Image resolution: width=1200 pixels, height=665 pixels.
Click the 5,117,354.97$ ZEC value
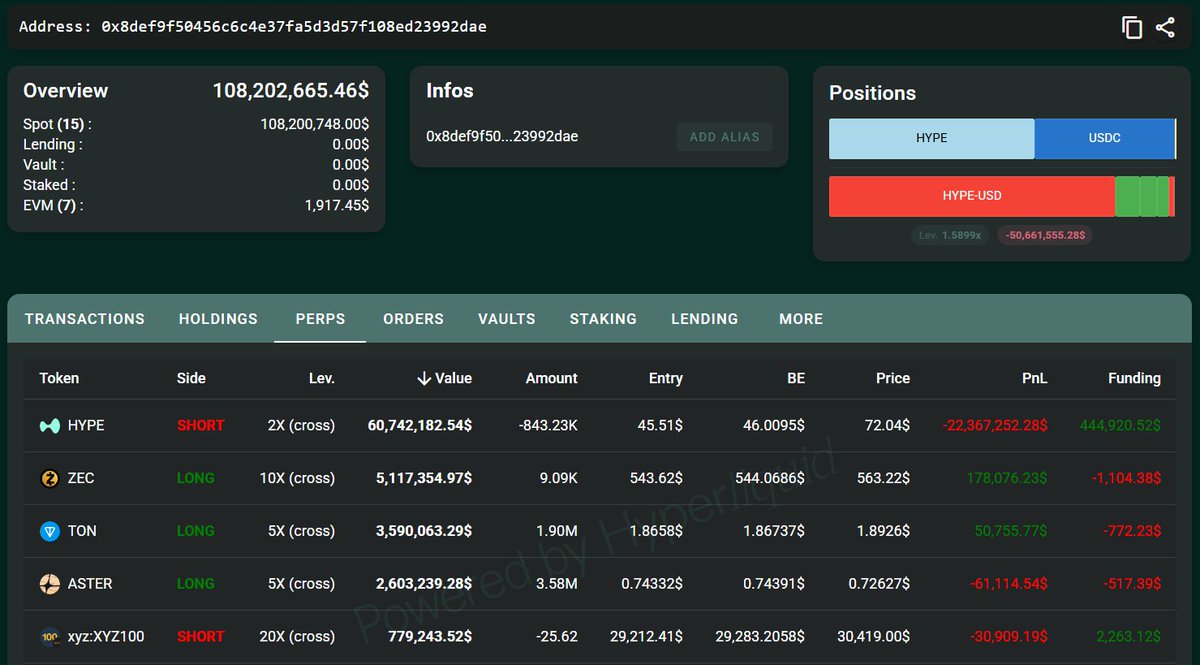point(424,479)
